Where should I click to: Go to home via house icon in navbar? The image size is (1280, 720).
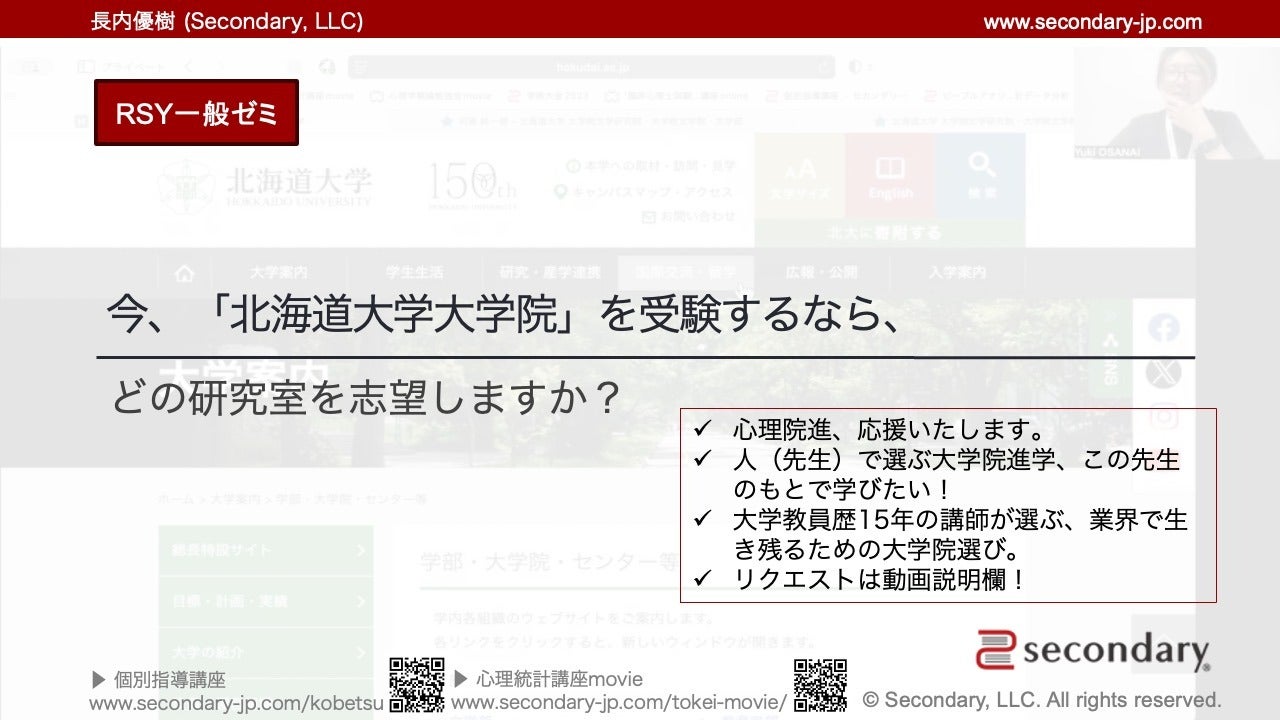click(184, 272)
